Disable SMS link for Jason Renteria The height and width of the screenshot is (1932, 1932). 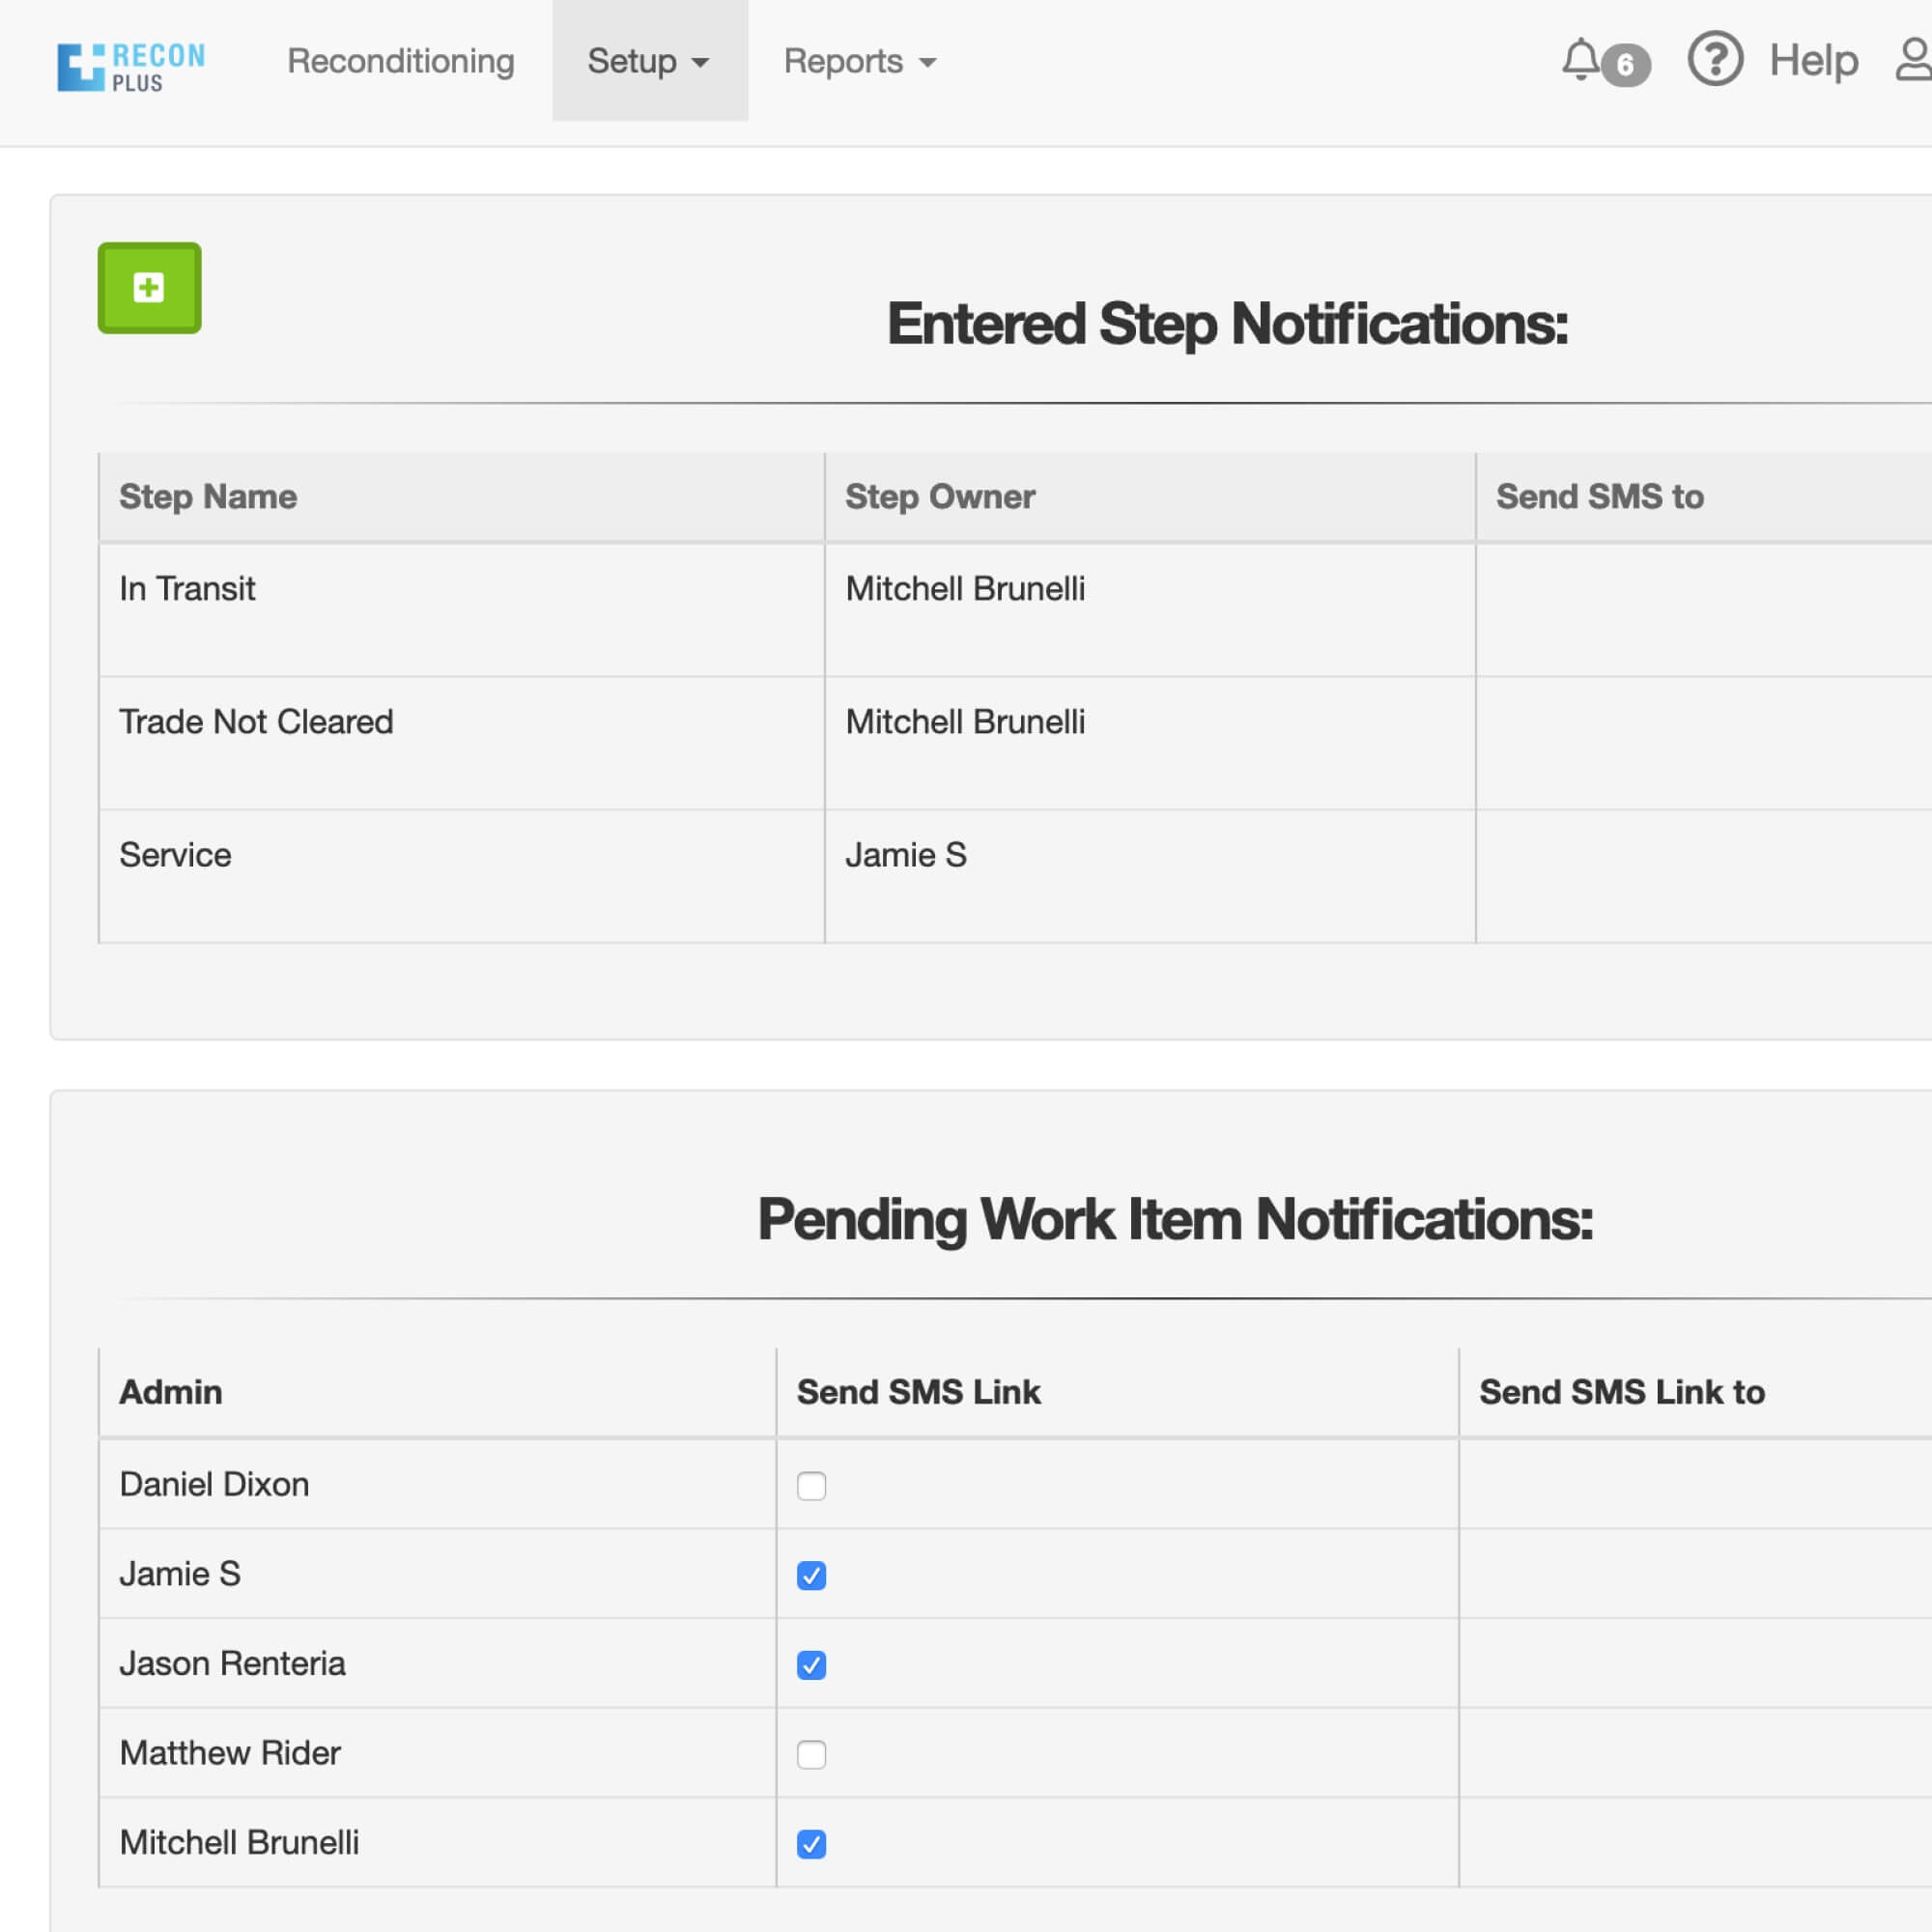[x=811, y=1665]
